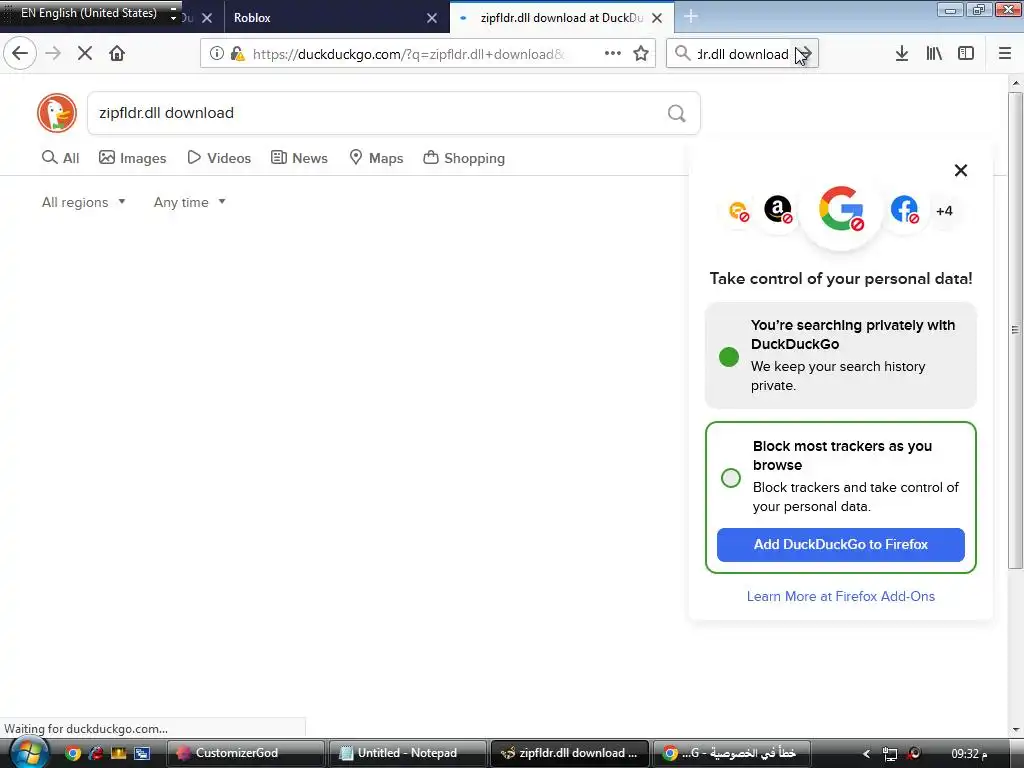Switch to CustomizerGod taskbar window
The image size is (1024, 768).
pos(246,753)
